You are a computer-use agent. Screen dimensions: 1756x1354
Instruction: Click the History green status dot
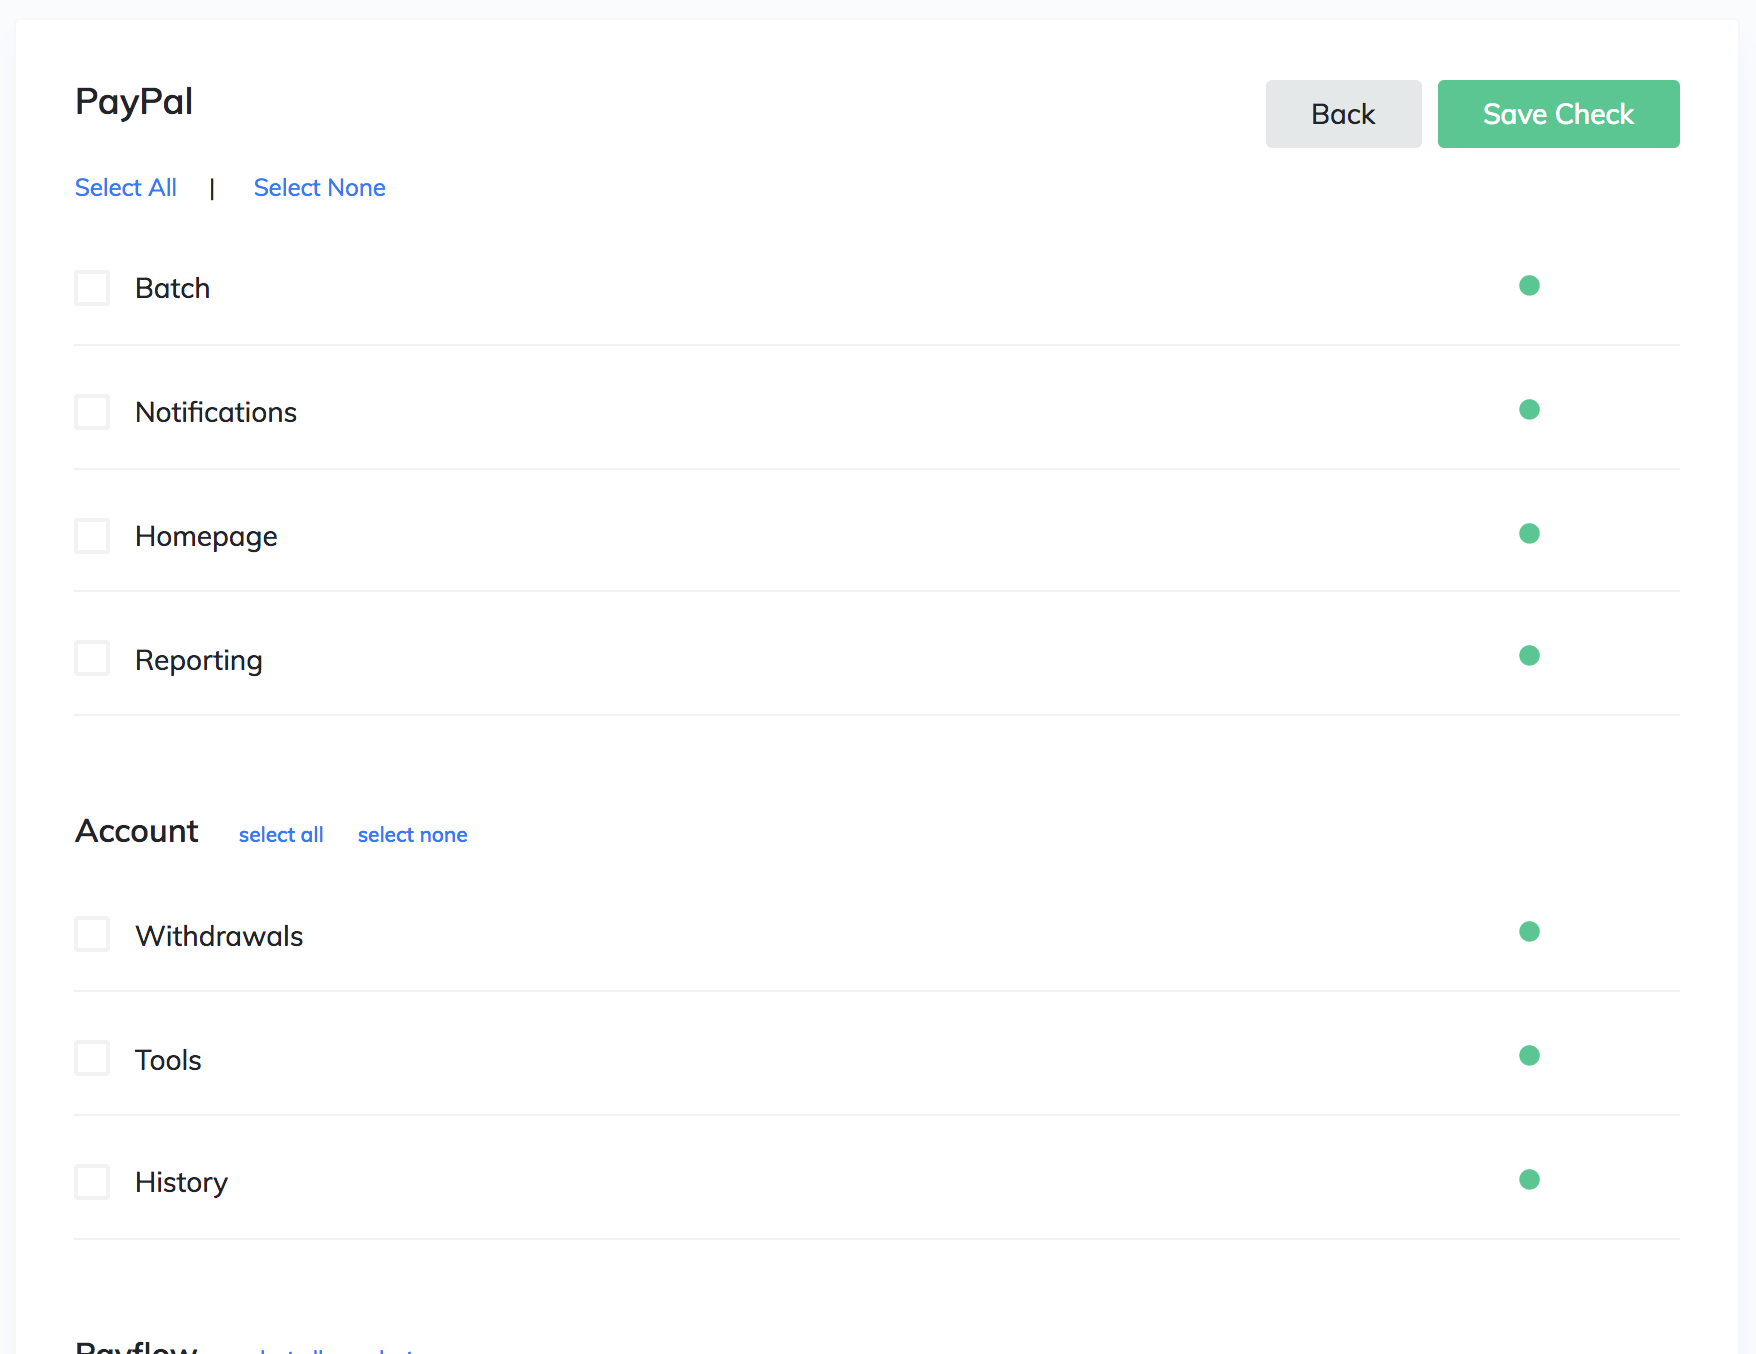coord(1529,1180)
